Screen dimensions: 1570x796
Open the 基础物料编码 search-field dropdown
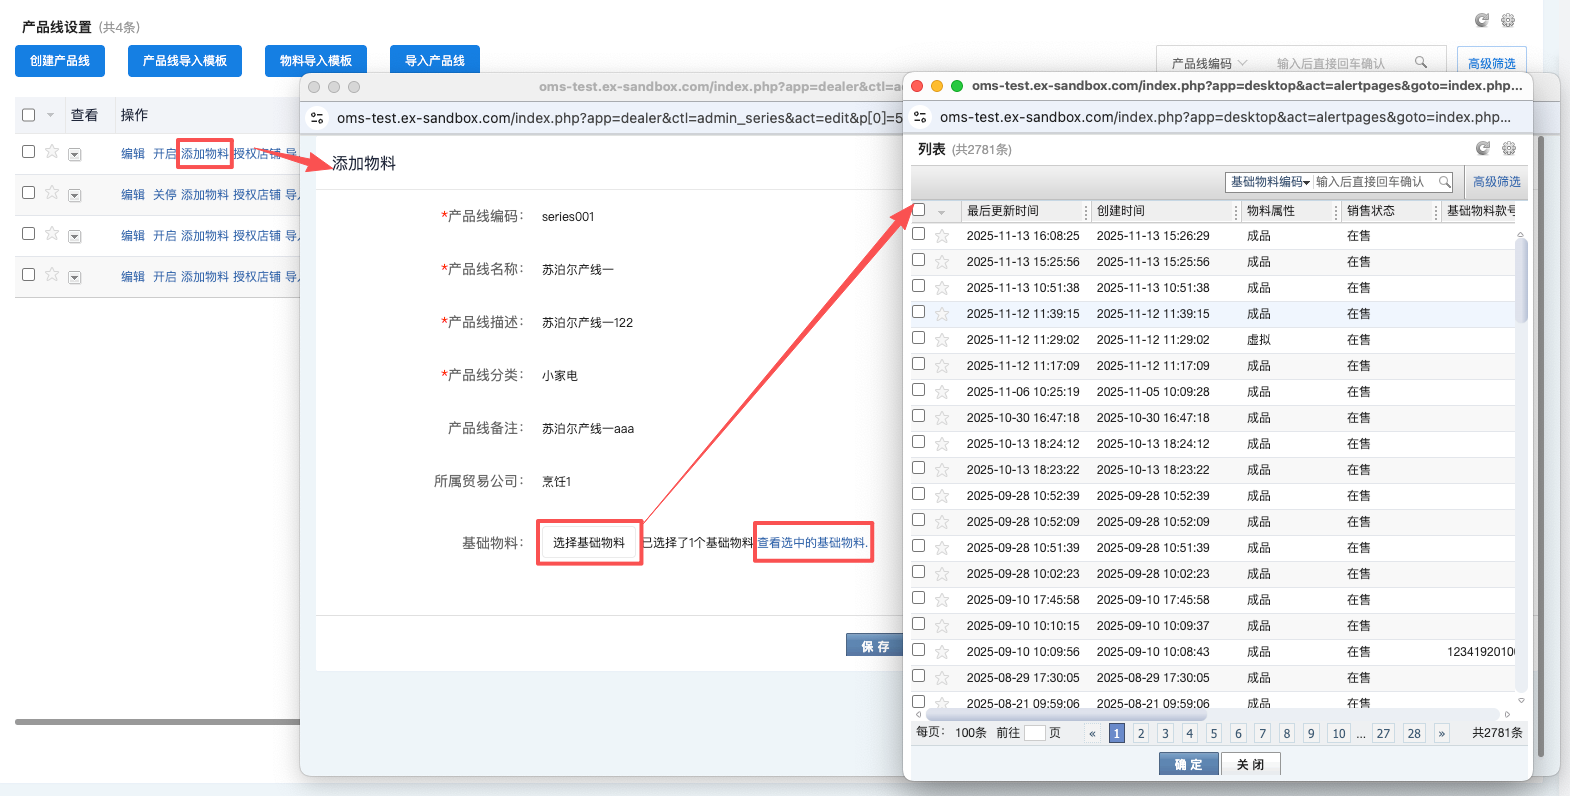pos(1270,182)
